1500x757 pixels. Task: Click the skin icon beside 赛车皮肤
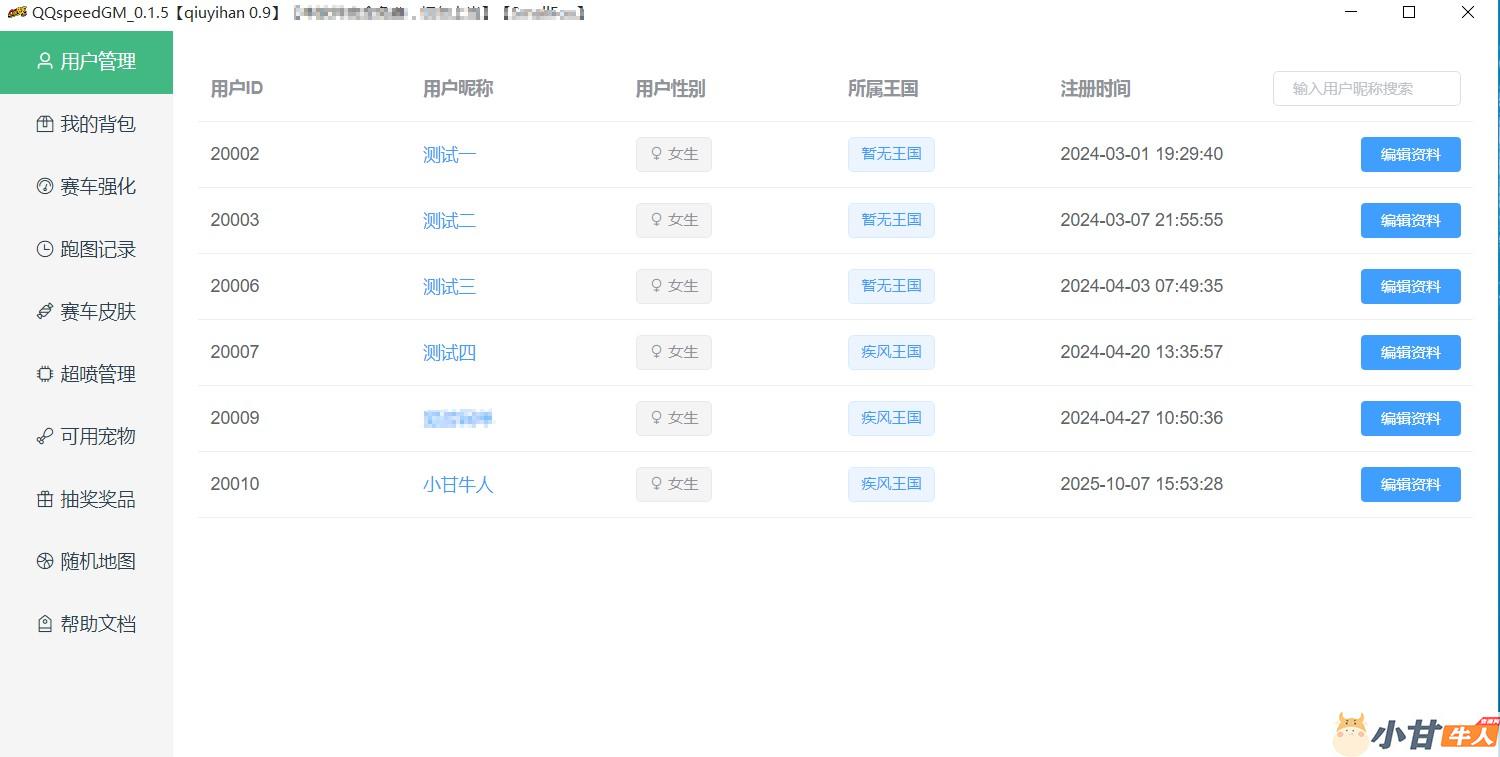coord(44,311)
